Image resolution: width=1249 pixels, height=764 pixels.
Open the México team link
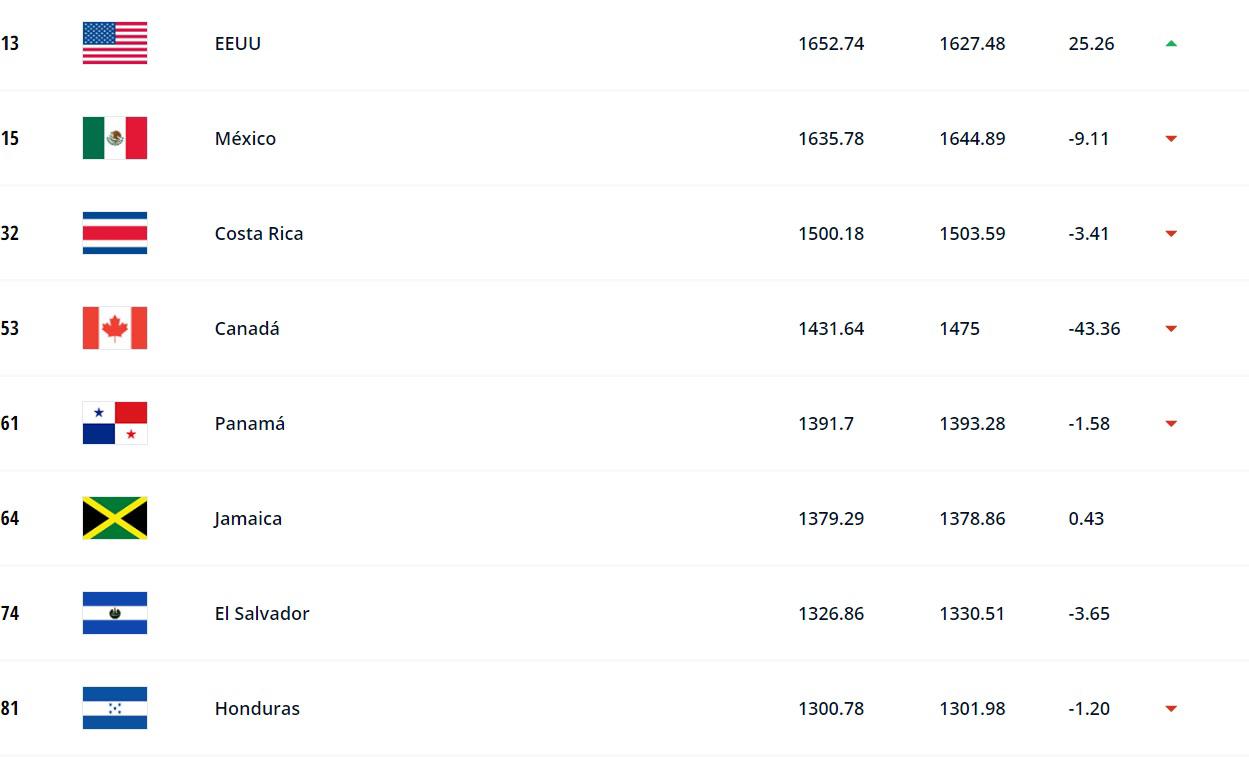(245, 139)
